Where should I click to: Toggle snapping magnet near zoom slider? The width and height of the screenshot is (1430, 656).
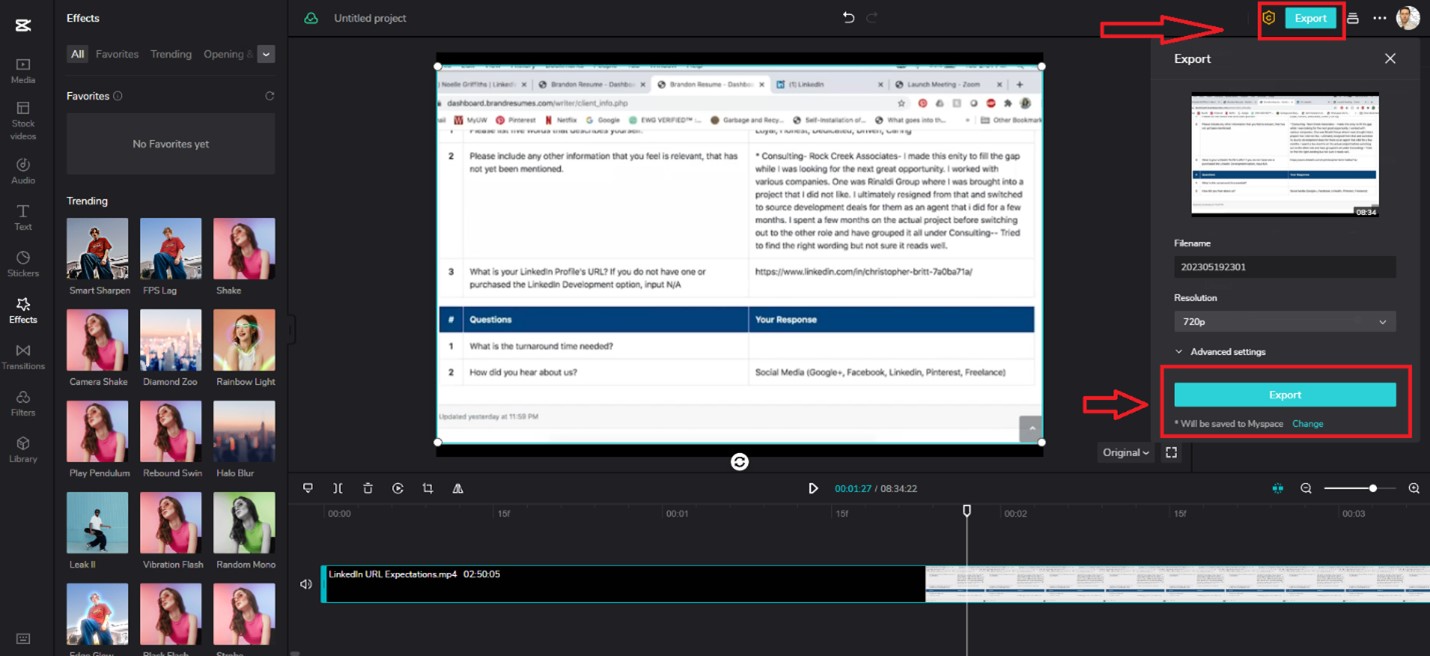(1278, 488)
